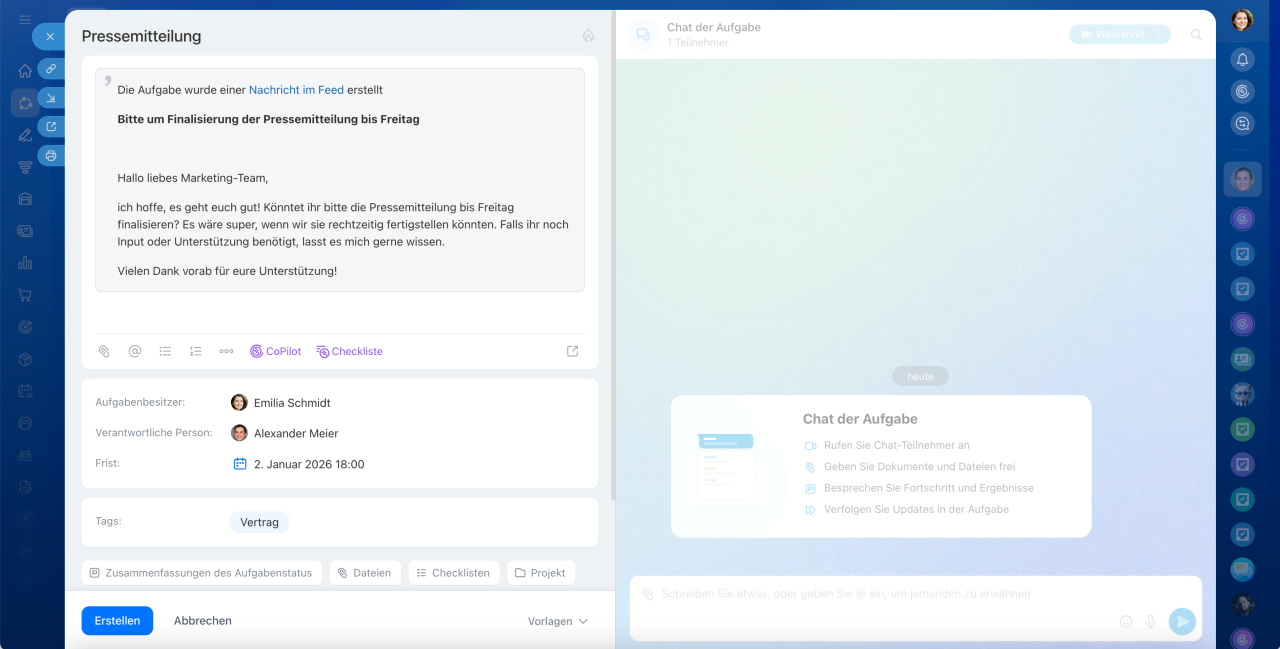Viewport: 1280px width, 649px height.
Task: Insert a bulleted list
Action: coord(165,351)
